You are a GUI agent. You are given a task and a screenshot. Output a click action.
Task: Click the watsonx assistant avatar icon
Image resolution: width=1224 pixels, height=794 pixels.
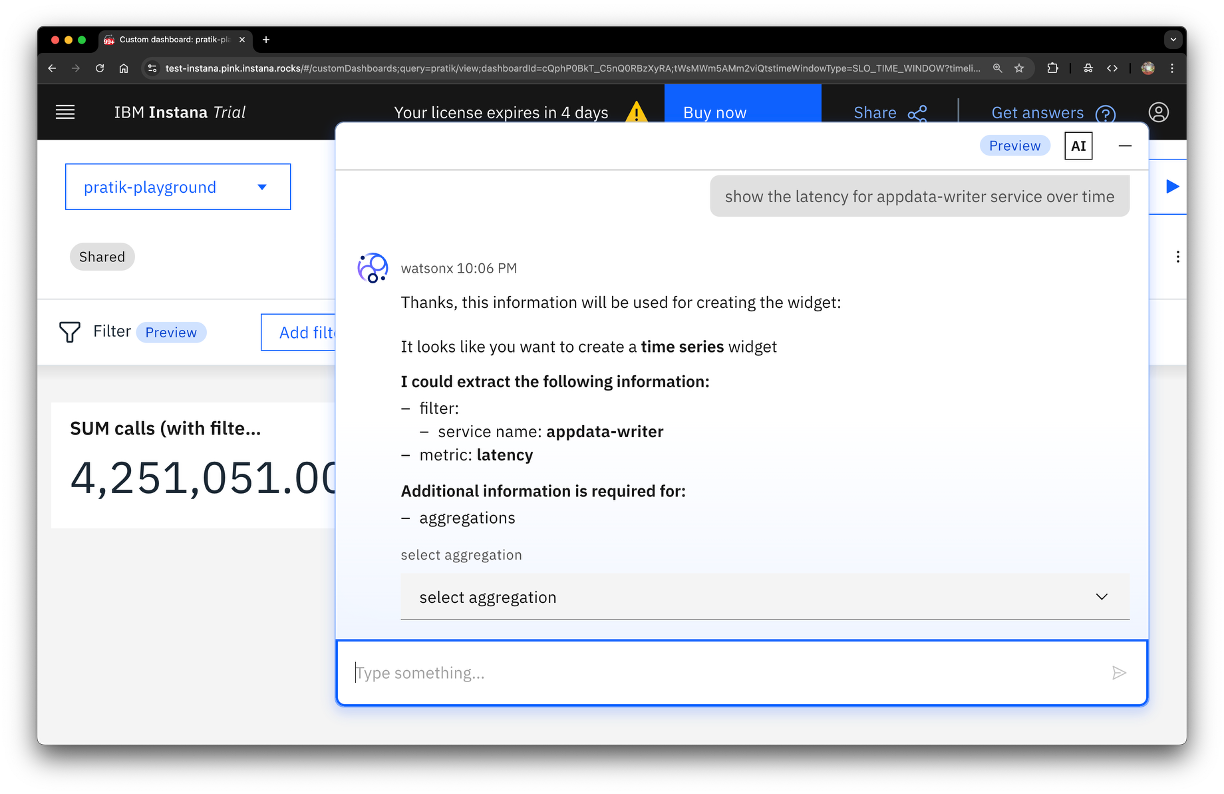[x=373, y=268]
